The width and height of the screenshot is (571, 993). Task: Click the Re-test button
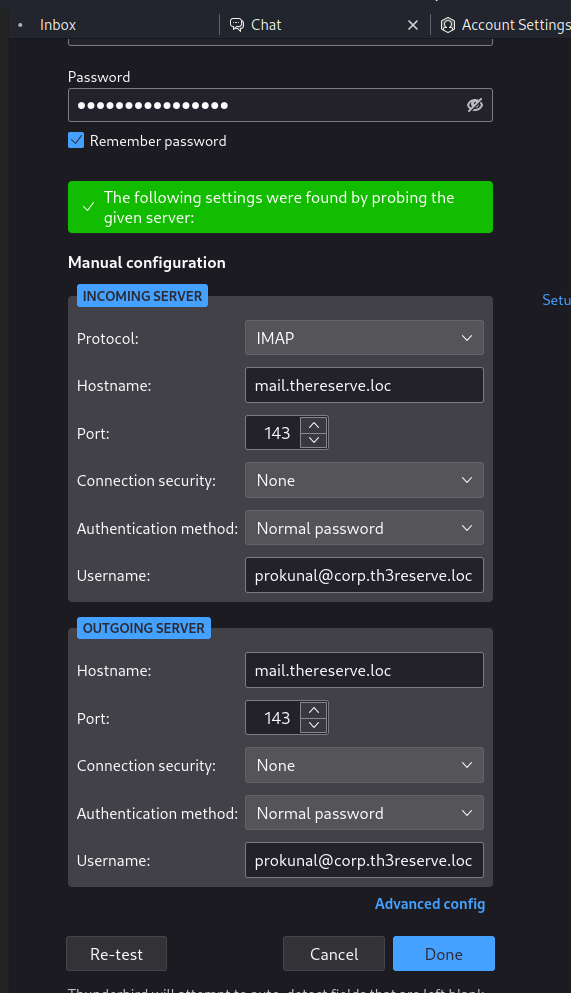click(x=116, y=954)
